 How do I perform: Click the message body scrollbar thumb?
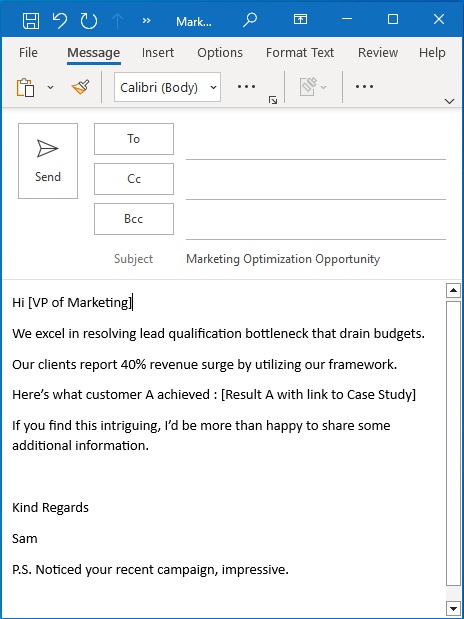453,443
